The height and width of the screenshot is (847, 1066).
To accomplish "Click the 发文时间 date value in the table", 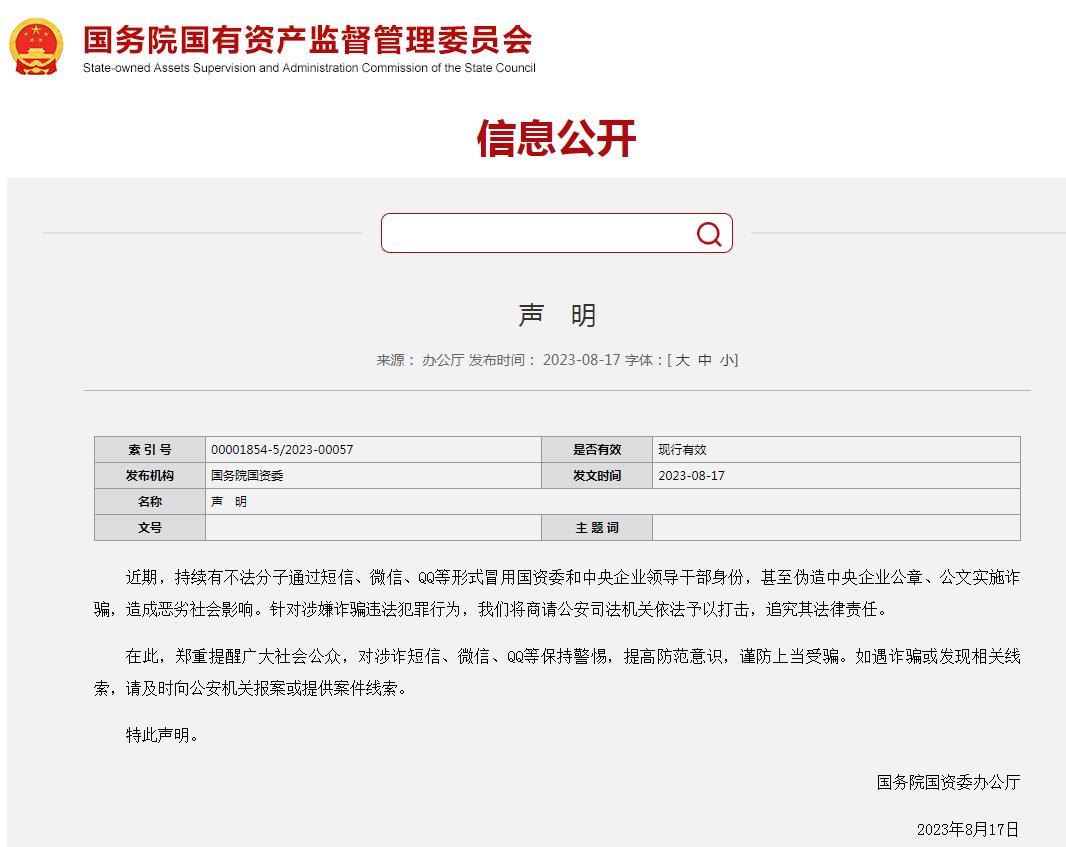I will pyautogui.click(x=691, y=476).
